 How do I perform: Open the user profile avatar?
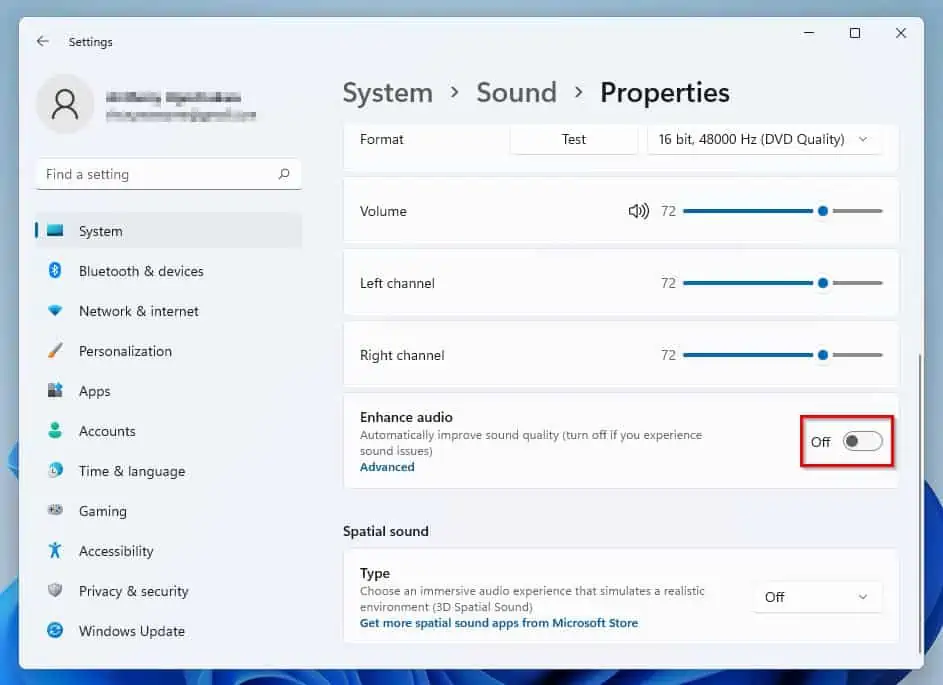(65, 104)
